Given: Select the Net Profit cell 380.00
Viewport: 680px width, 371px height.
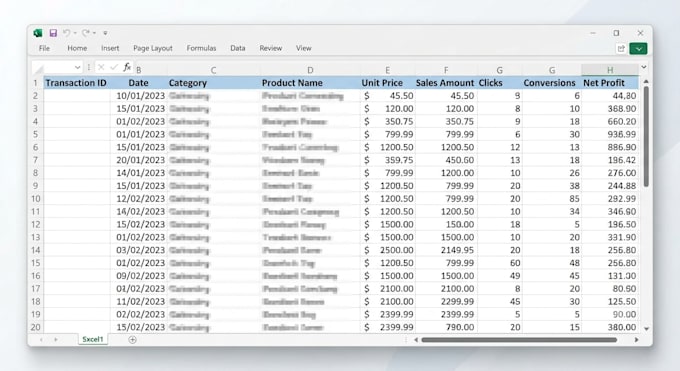Looking at the screenshot, I should (610, 327).
